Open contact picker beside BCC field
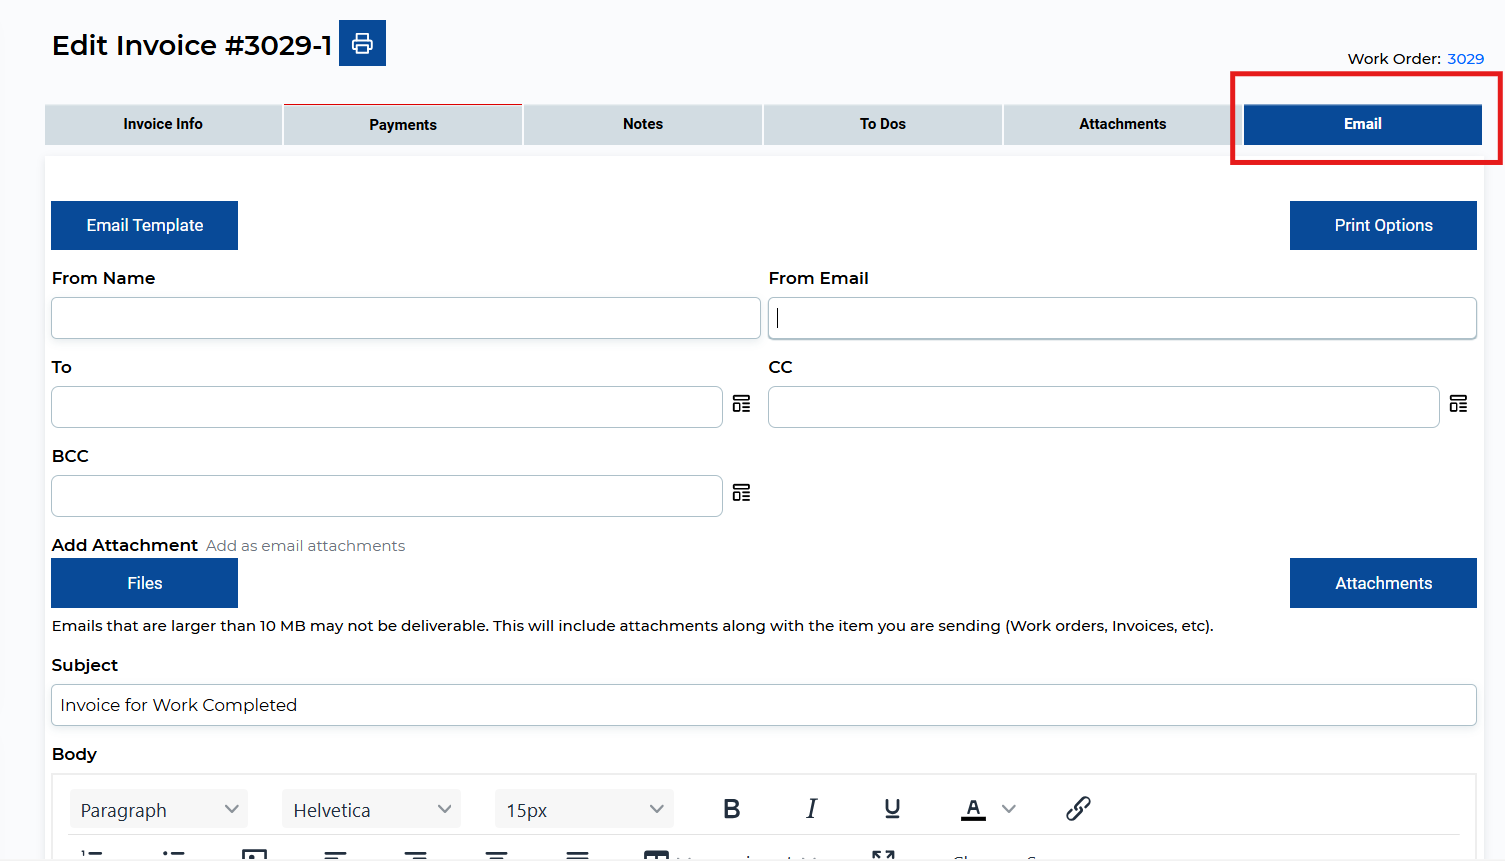The width and height of the screenshot is (1505, 862). pyautogui.click(x=741, y=493)
